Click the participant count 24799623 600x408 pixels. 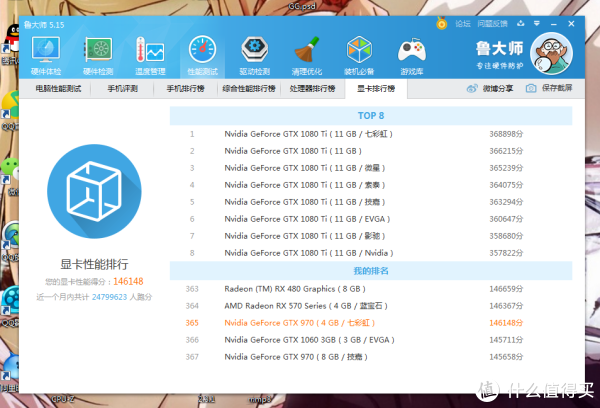pos(109,297)
